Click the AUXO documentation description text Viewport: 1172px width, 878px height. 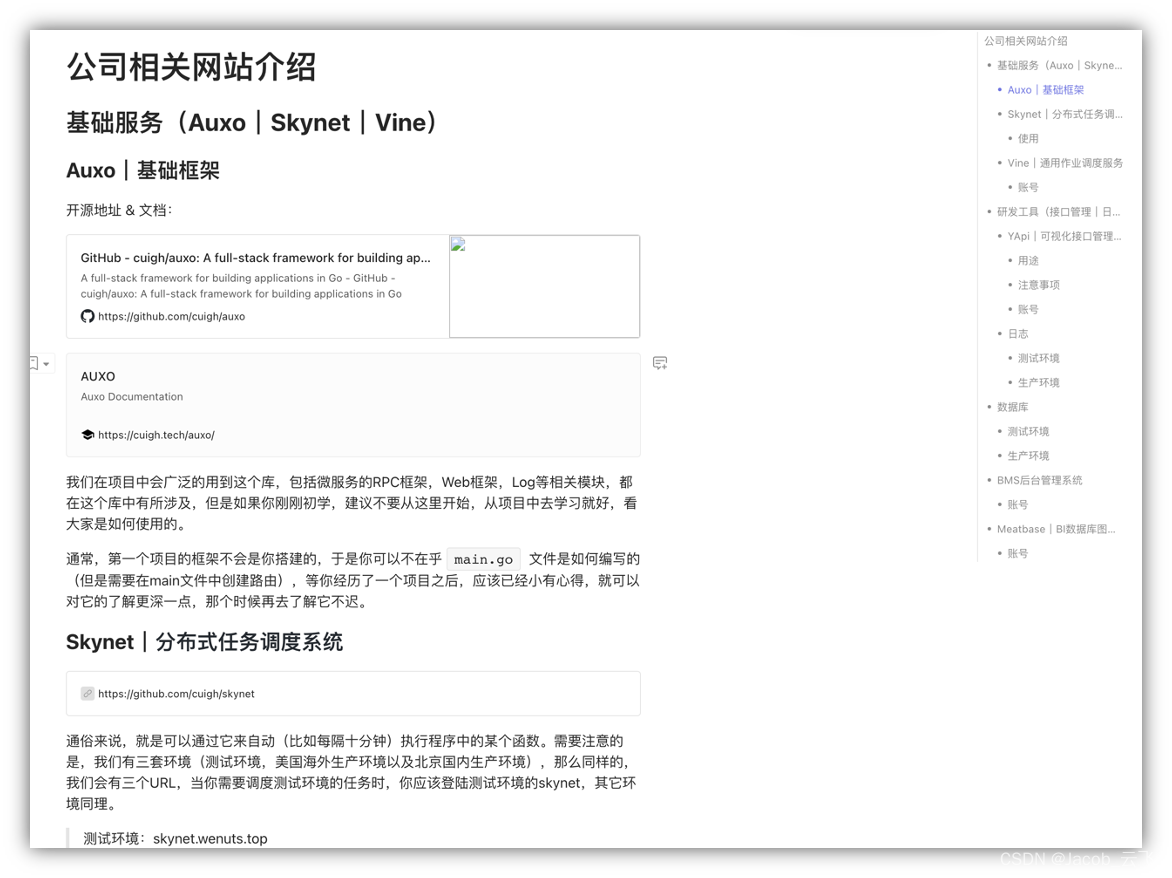point(132,397)
